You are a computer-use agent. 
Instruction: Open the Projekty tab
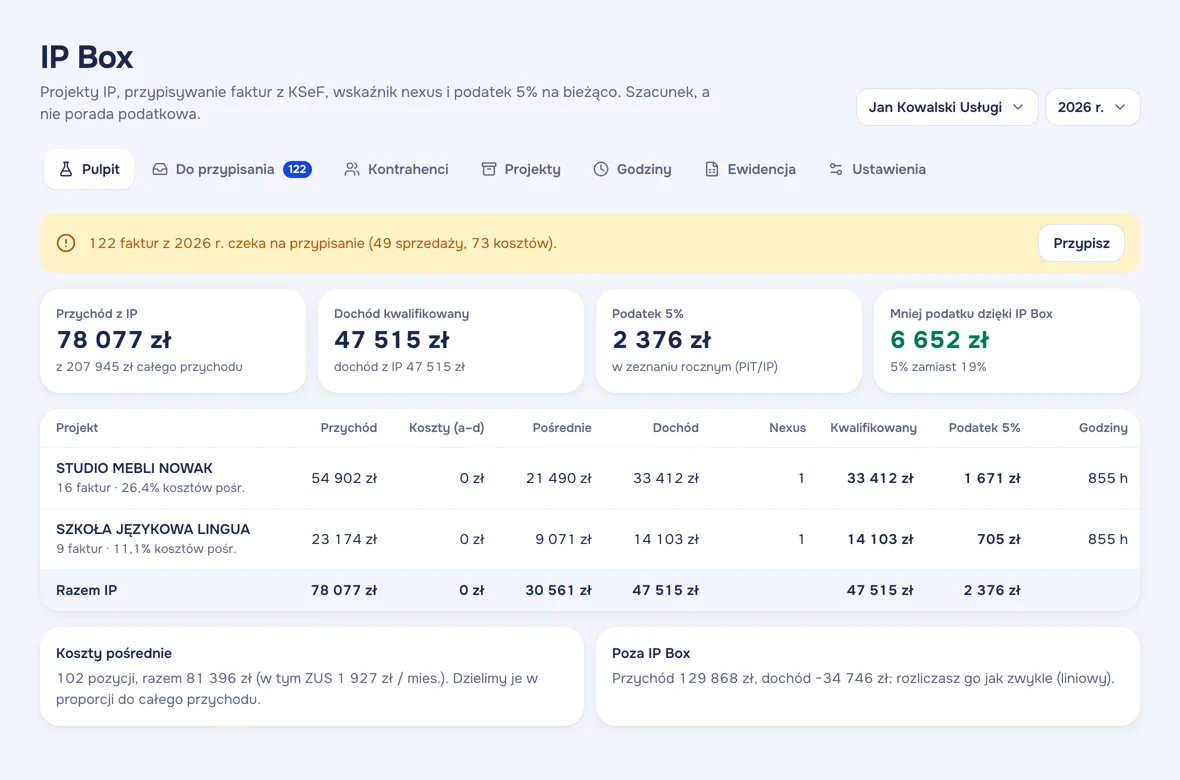(x=521, y=169)
